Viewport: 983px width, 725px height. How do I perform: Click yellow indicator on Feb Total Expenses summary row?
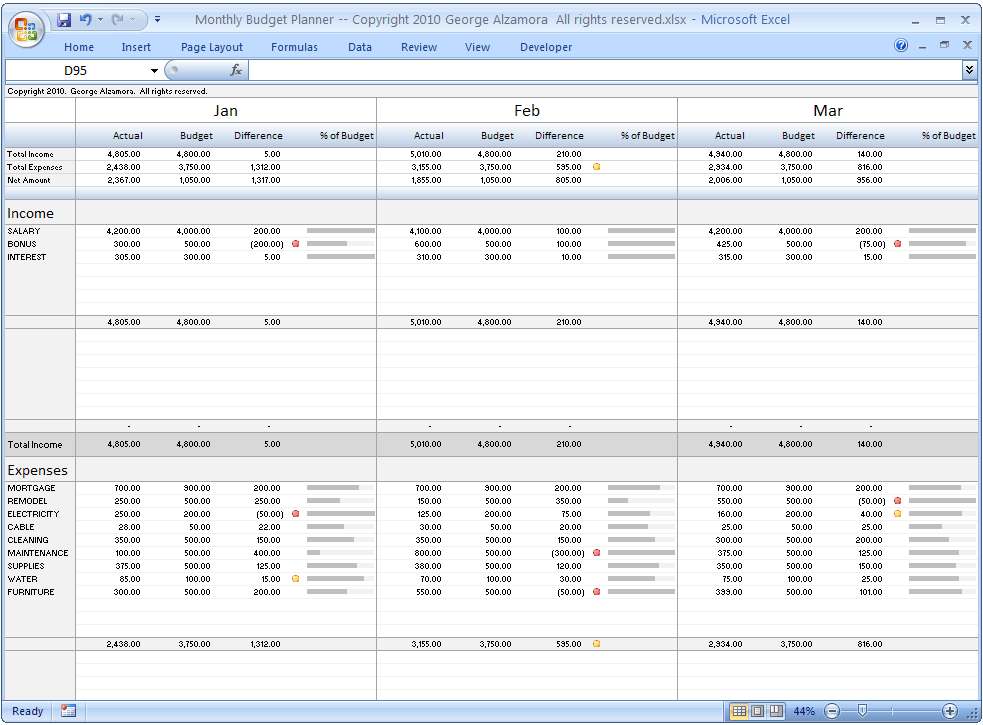point(596,167)
